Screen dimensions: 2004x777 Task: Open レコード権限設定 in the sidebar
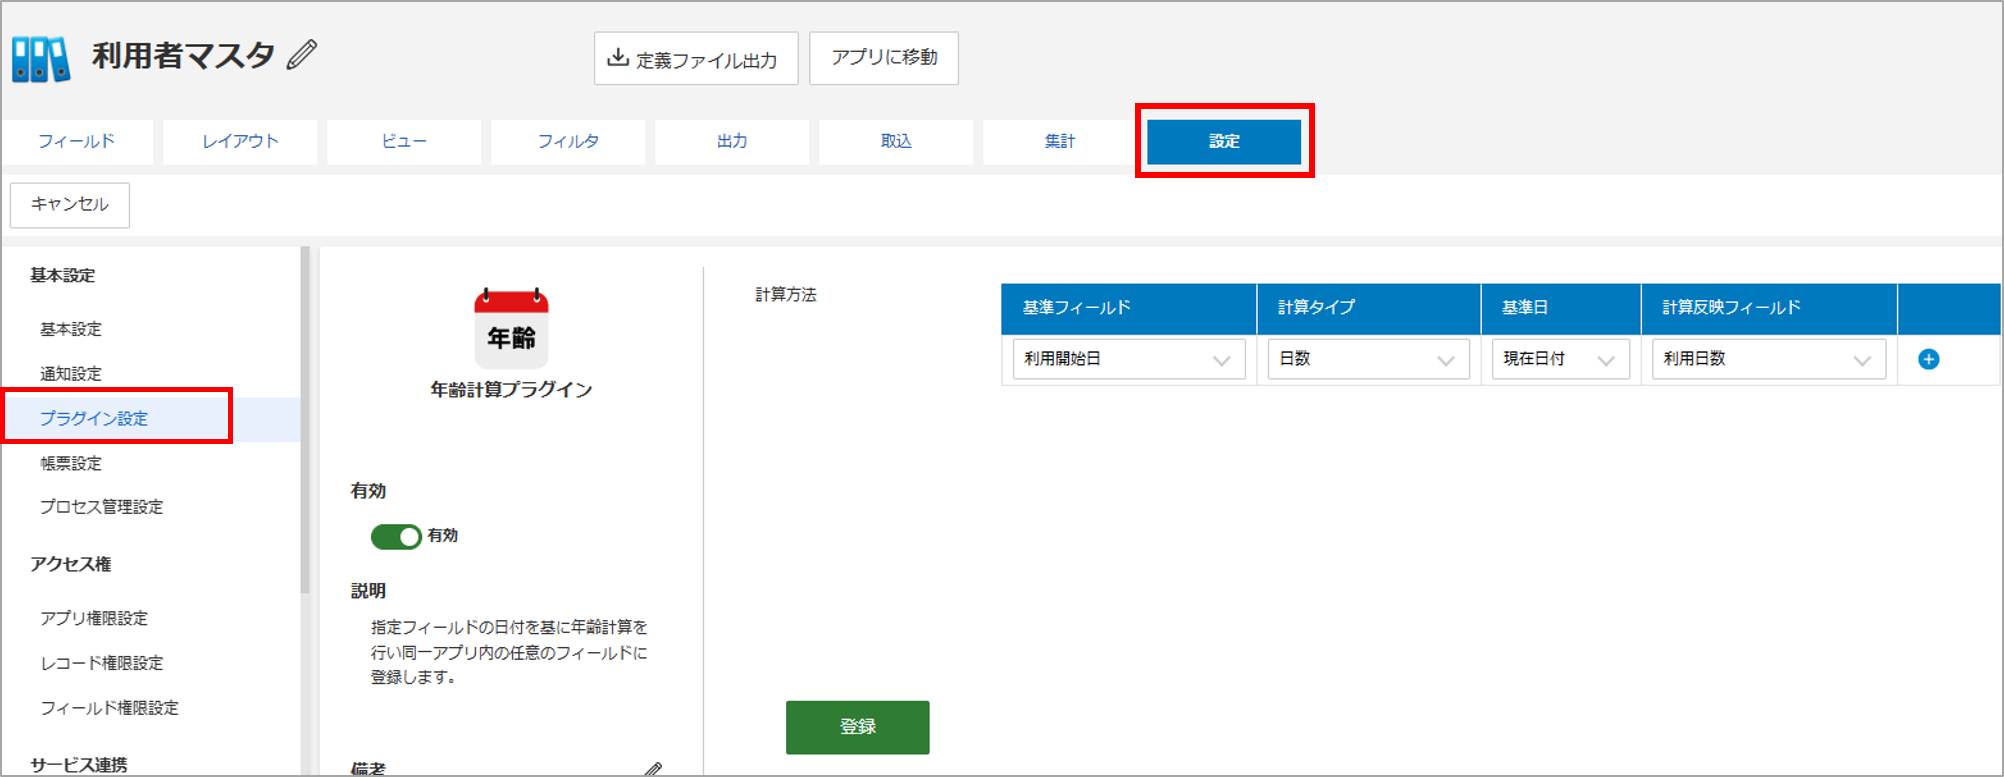(x=101, y=663)
